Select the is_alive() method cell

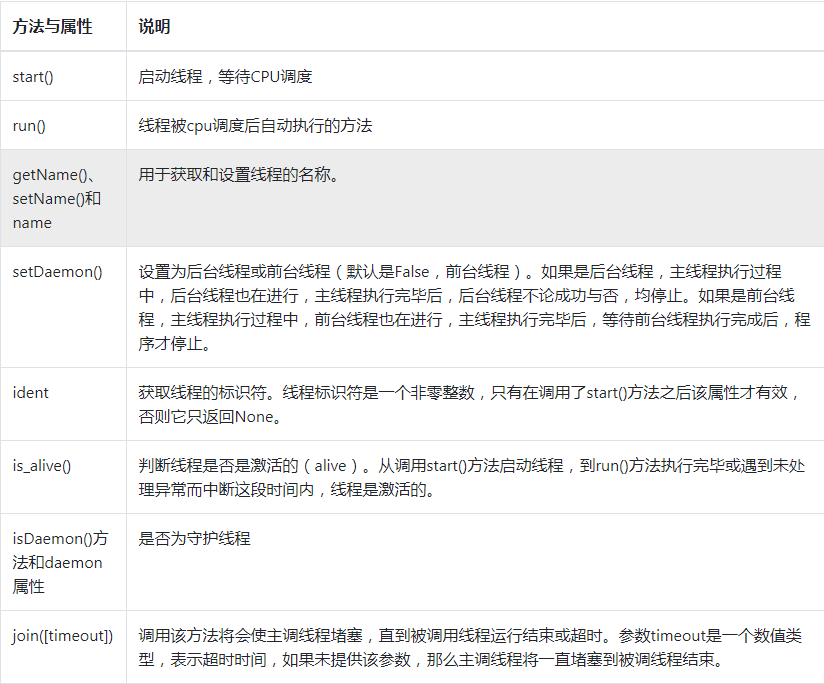tap(41, 465)
